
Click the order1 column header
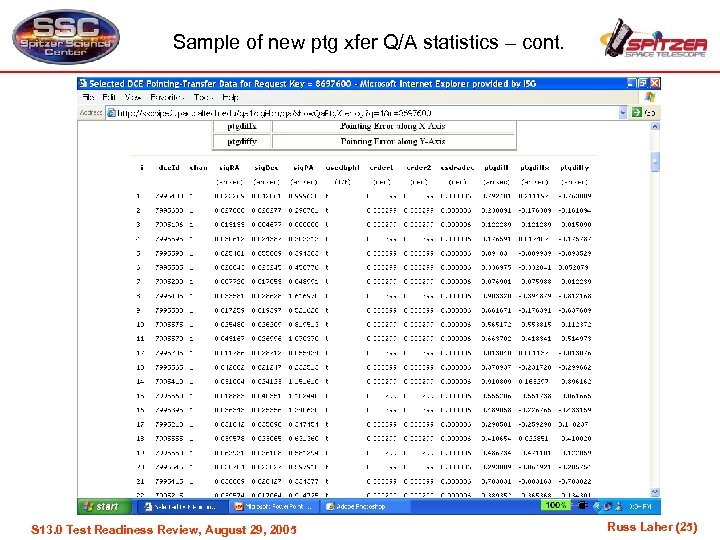pos(381,168)
